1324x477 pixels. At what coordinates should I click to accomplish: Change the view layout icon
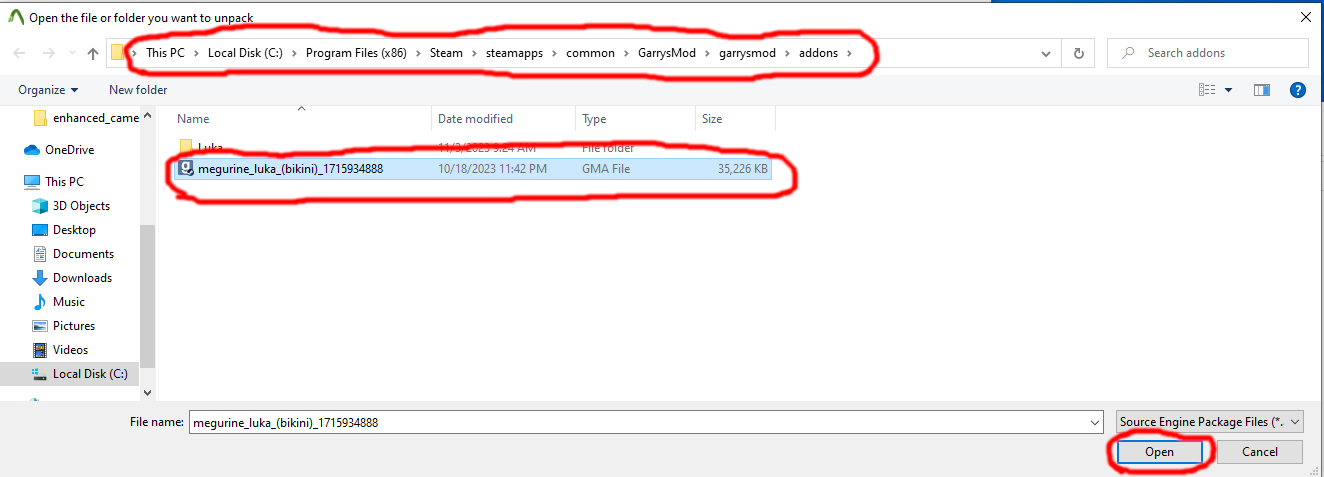1207,90
